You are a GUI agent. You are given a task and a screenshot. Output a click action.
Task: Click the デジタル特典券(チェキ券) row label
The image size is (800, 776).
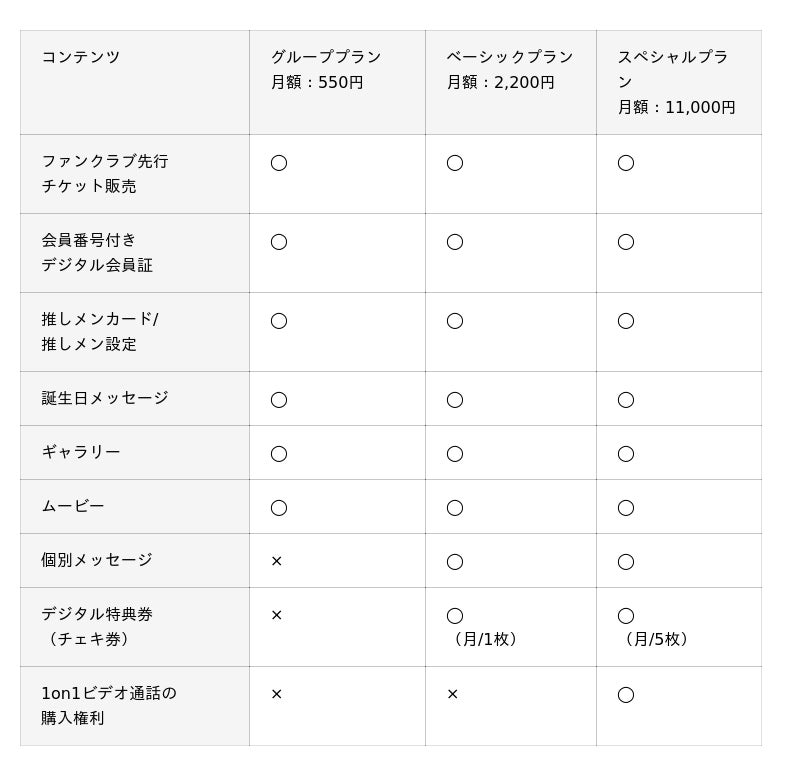click(97, 627)
